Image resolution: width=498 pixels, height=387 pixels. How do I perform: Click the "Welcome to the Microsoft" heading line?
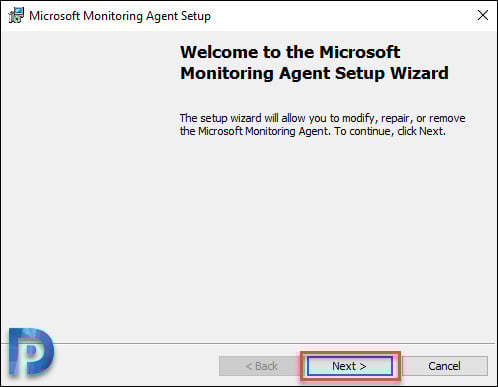click(290, 52)
